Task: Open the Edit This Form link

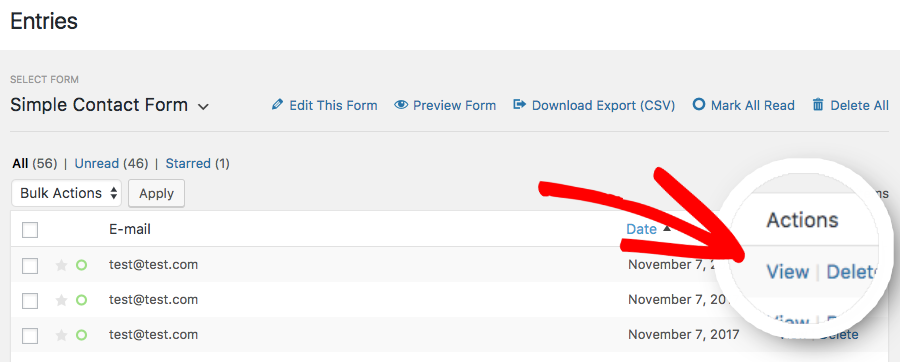Action: 333,106
